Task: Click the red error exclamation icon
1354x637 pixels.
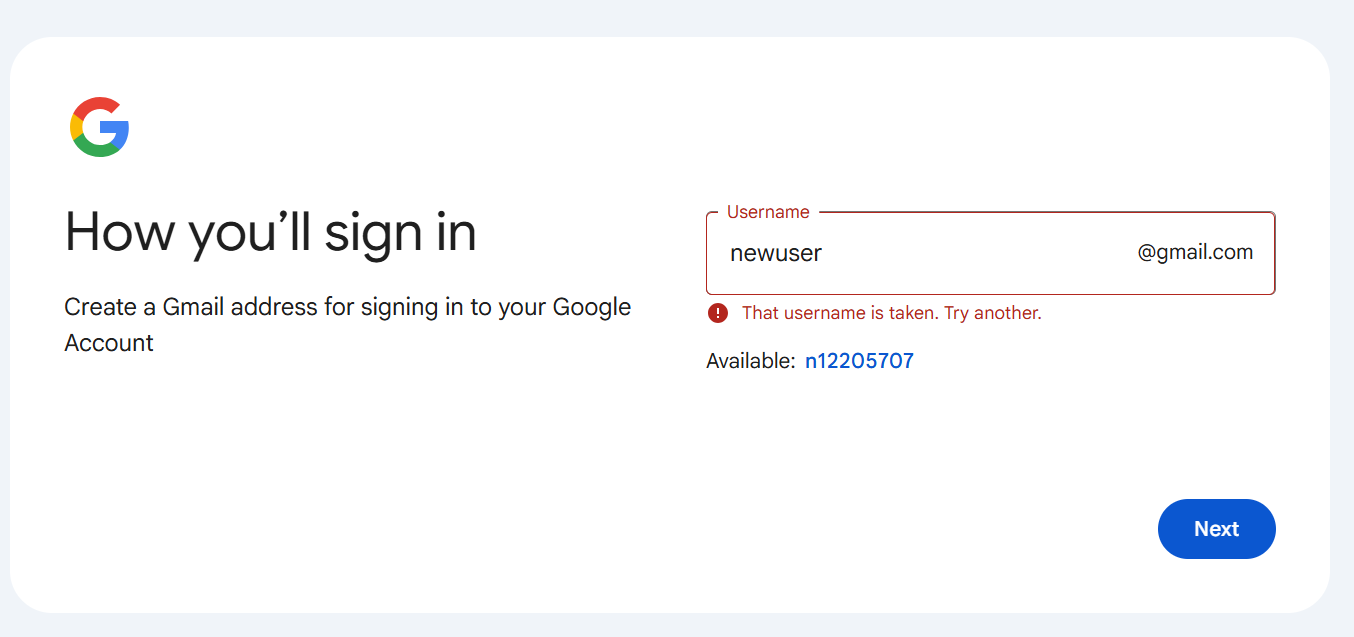Action: click(718, 313)
